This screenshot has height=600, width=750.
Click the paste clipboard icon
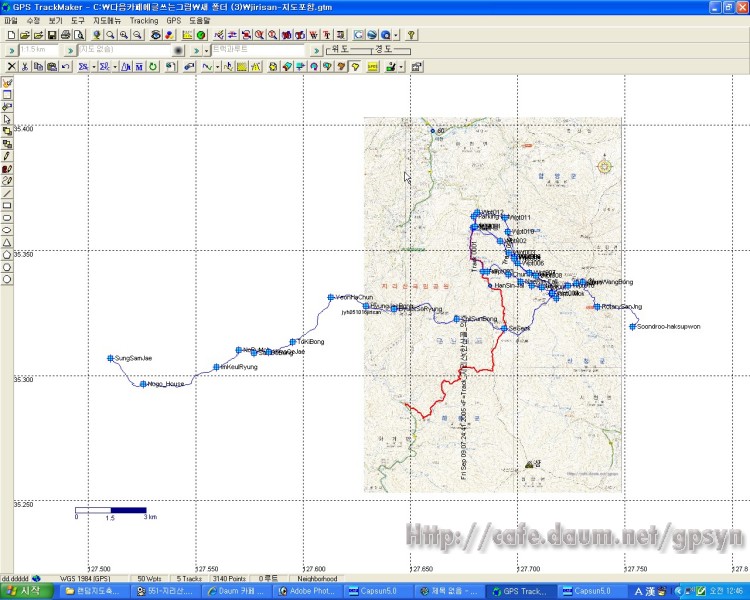point(52,67)
